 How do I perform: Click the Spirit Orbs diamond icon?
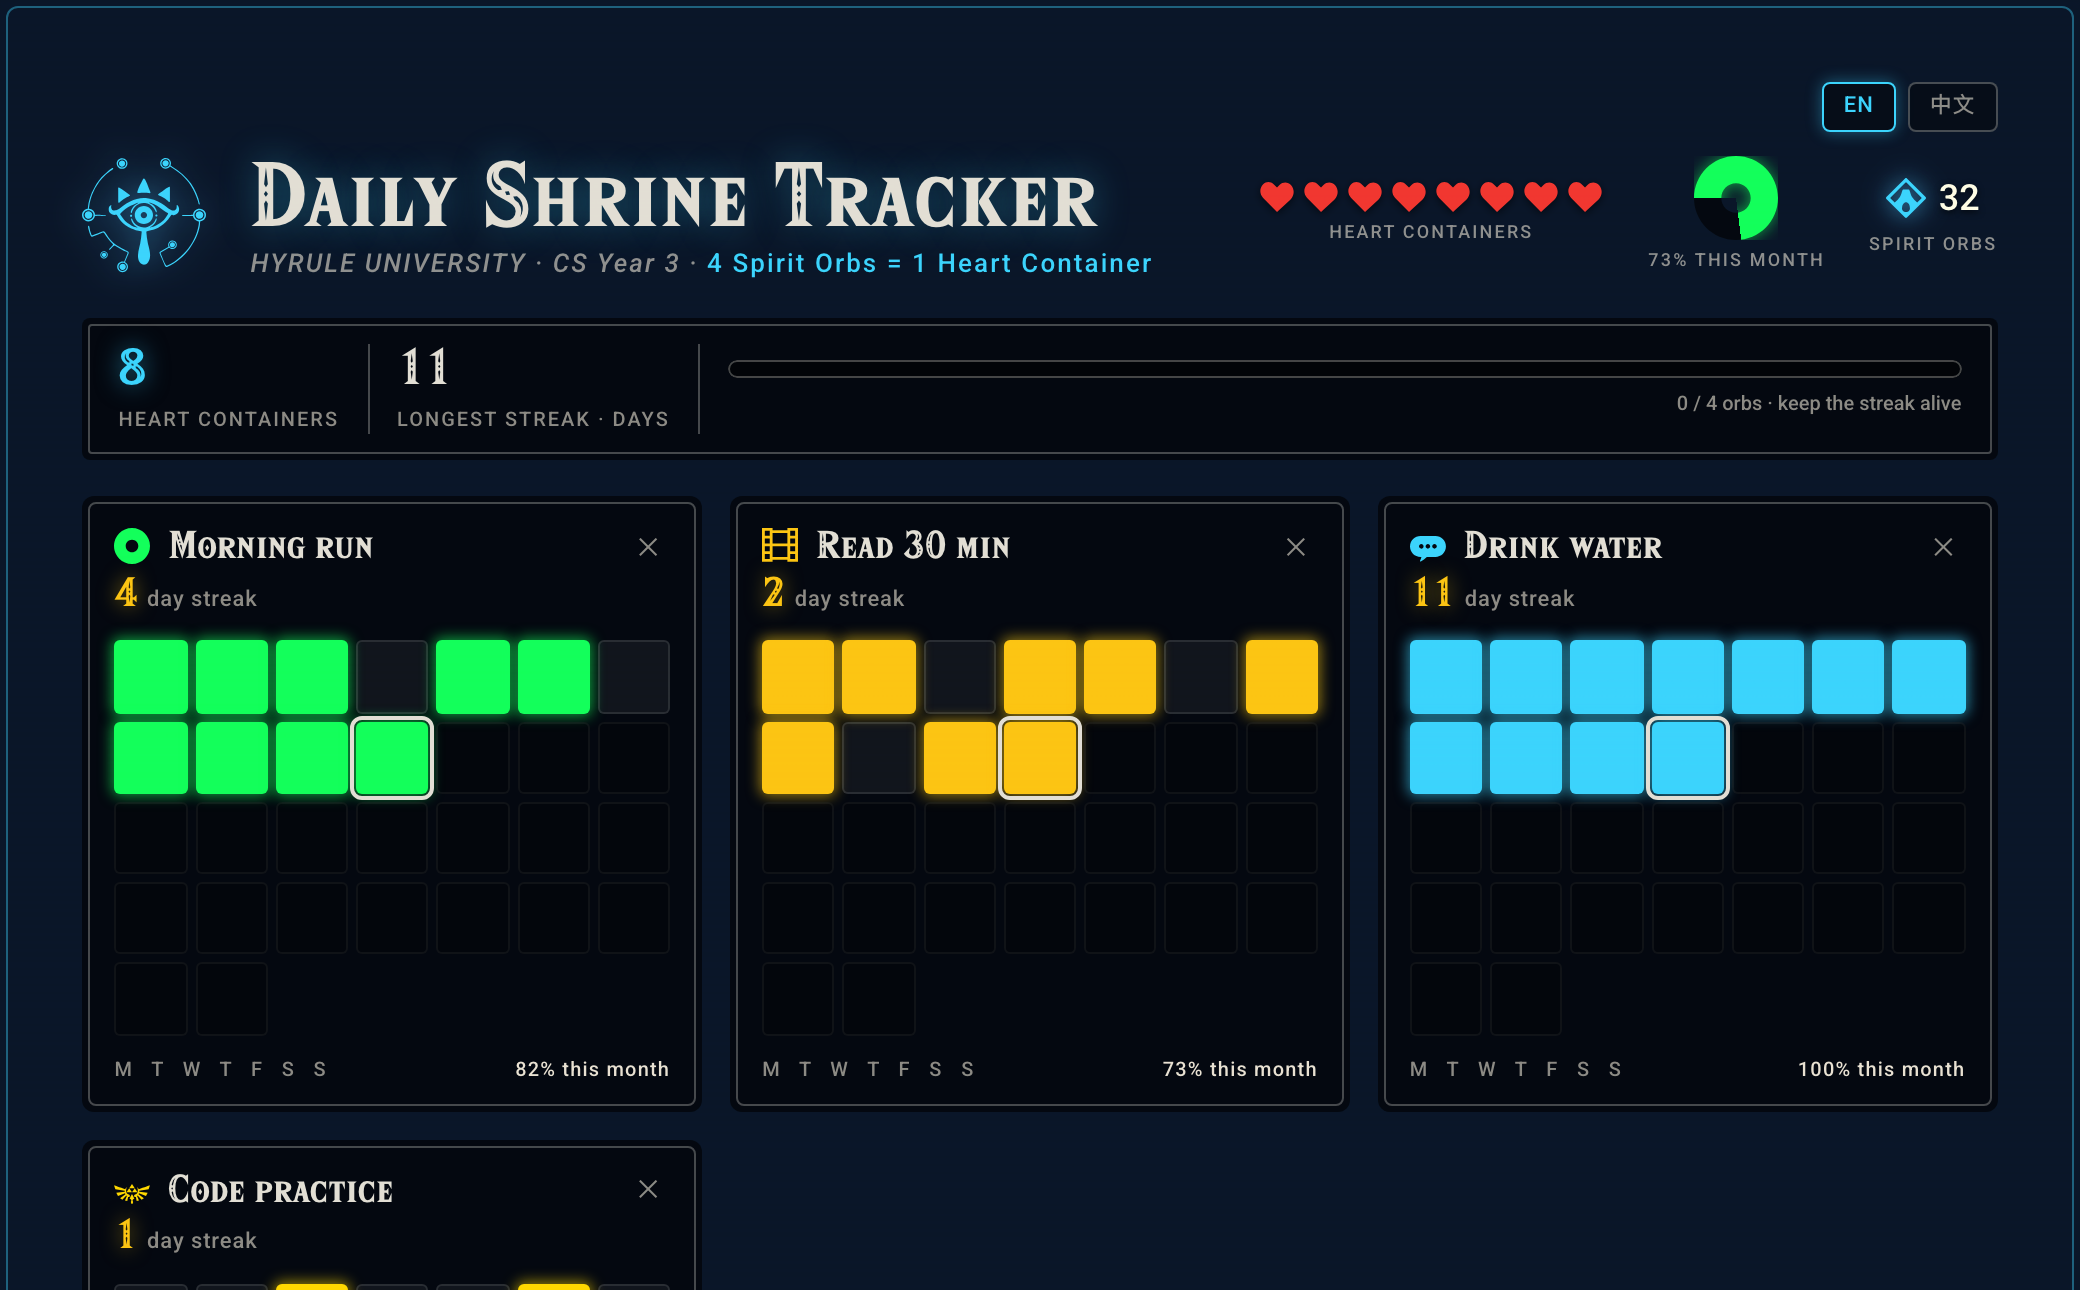coord(1905,198)
